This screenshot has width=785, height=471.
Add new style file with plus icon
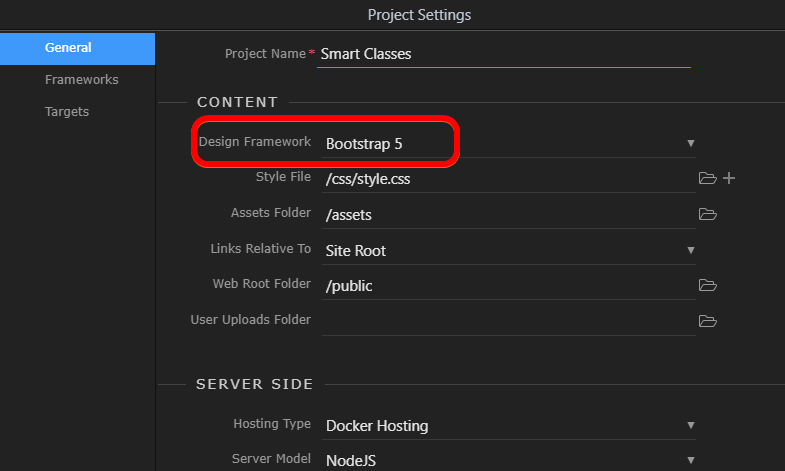coord(729,178)
